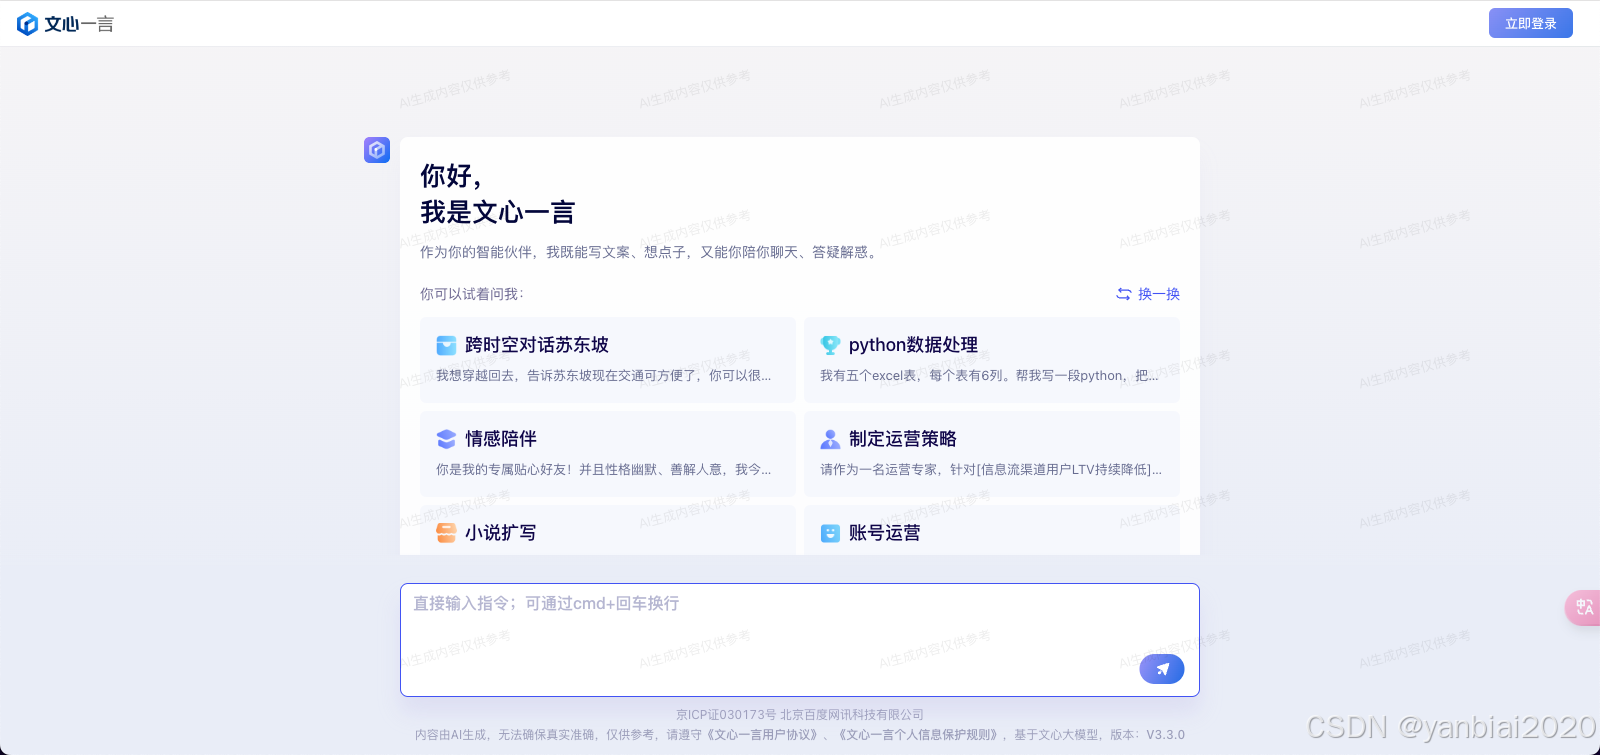Open the 文心一言个人信息保护规则 link
The height and width of the screenshot is (755, 1600).
pyautogui.click(x=921, y=734)
